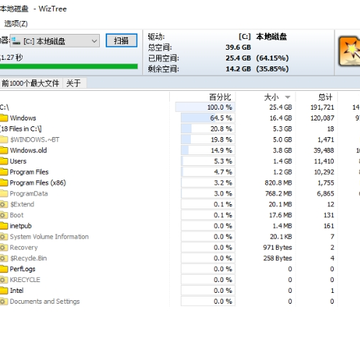
Task: Click the 39,488 total count value
Action: [x=324, y=150]
